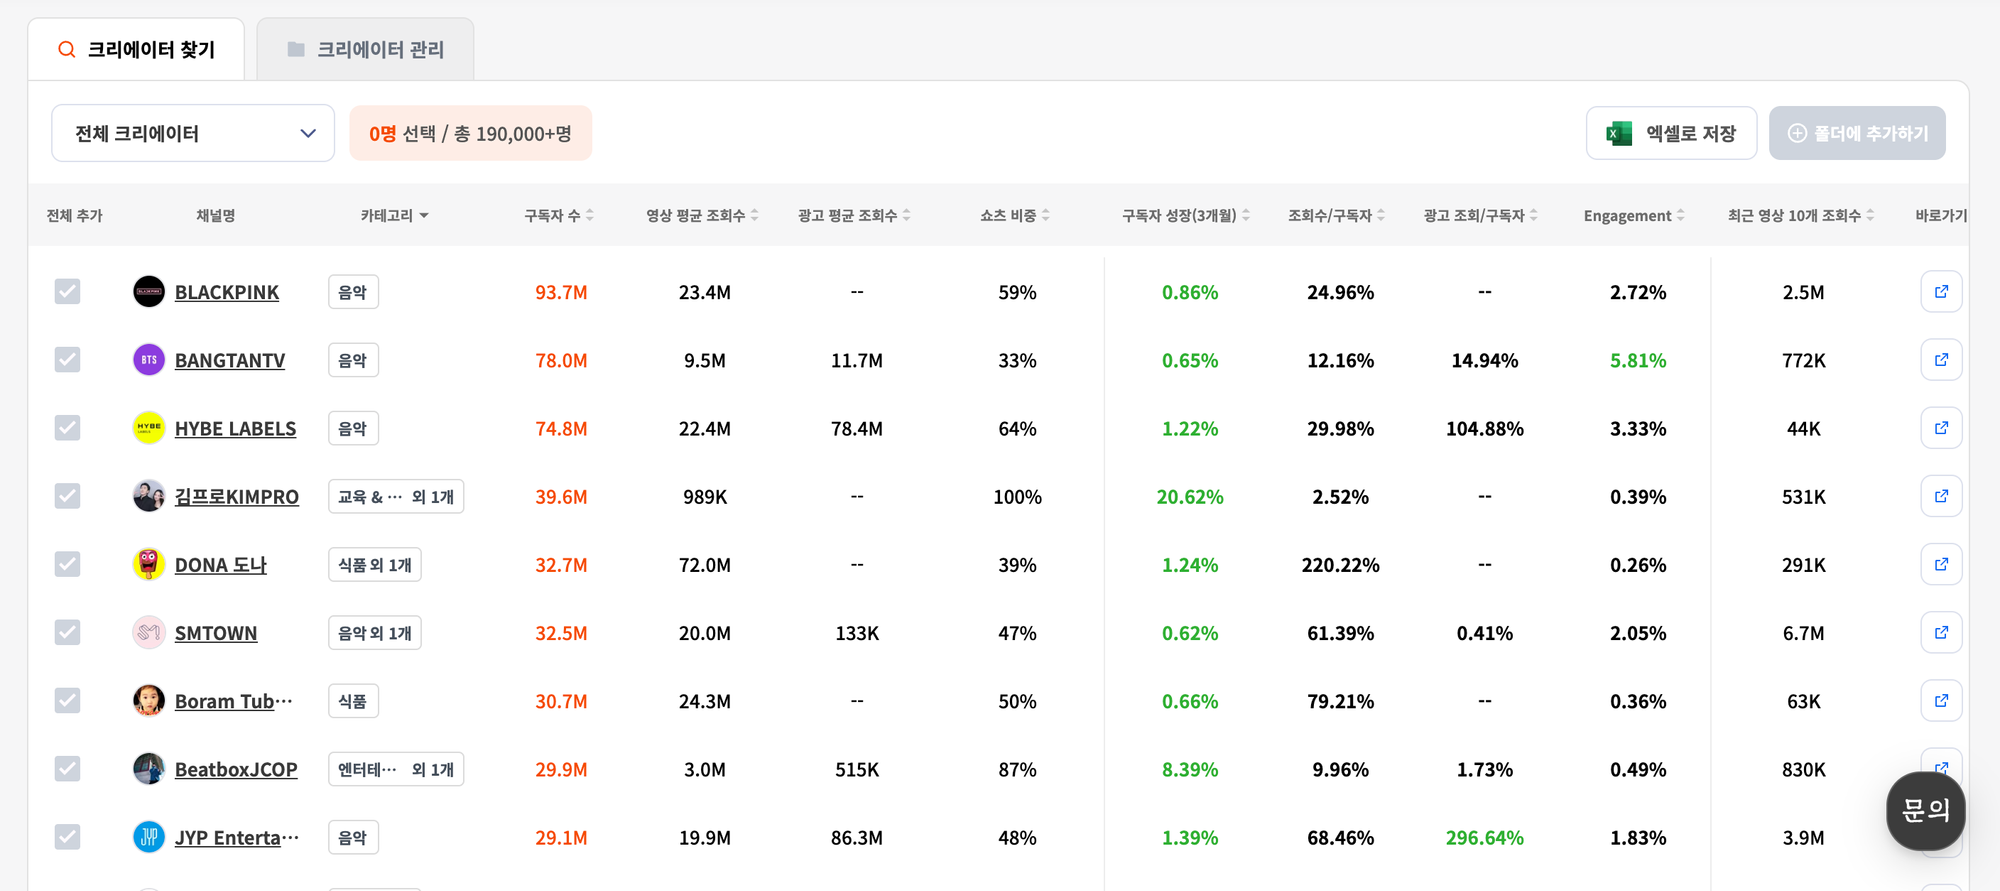The height and width of the screenshot is (891, 2000).
Task: Sort by Engagement column
Action: point(1634,215)
